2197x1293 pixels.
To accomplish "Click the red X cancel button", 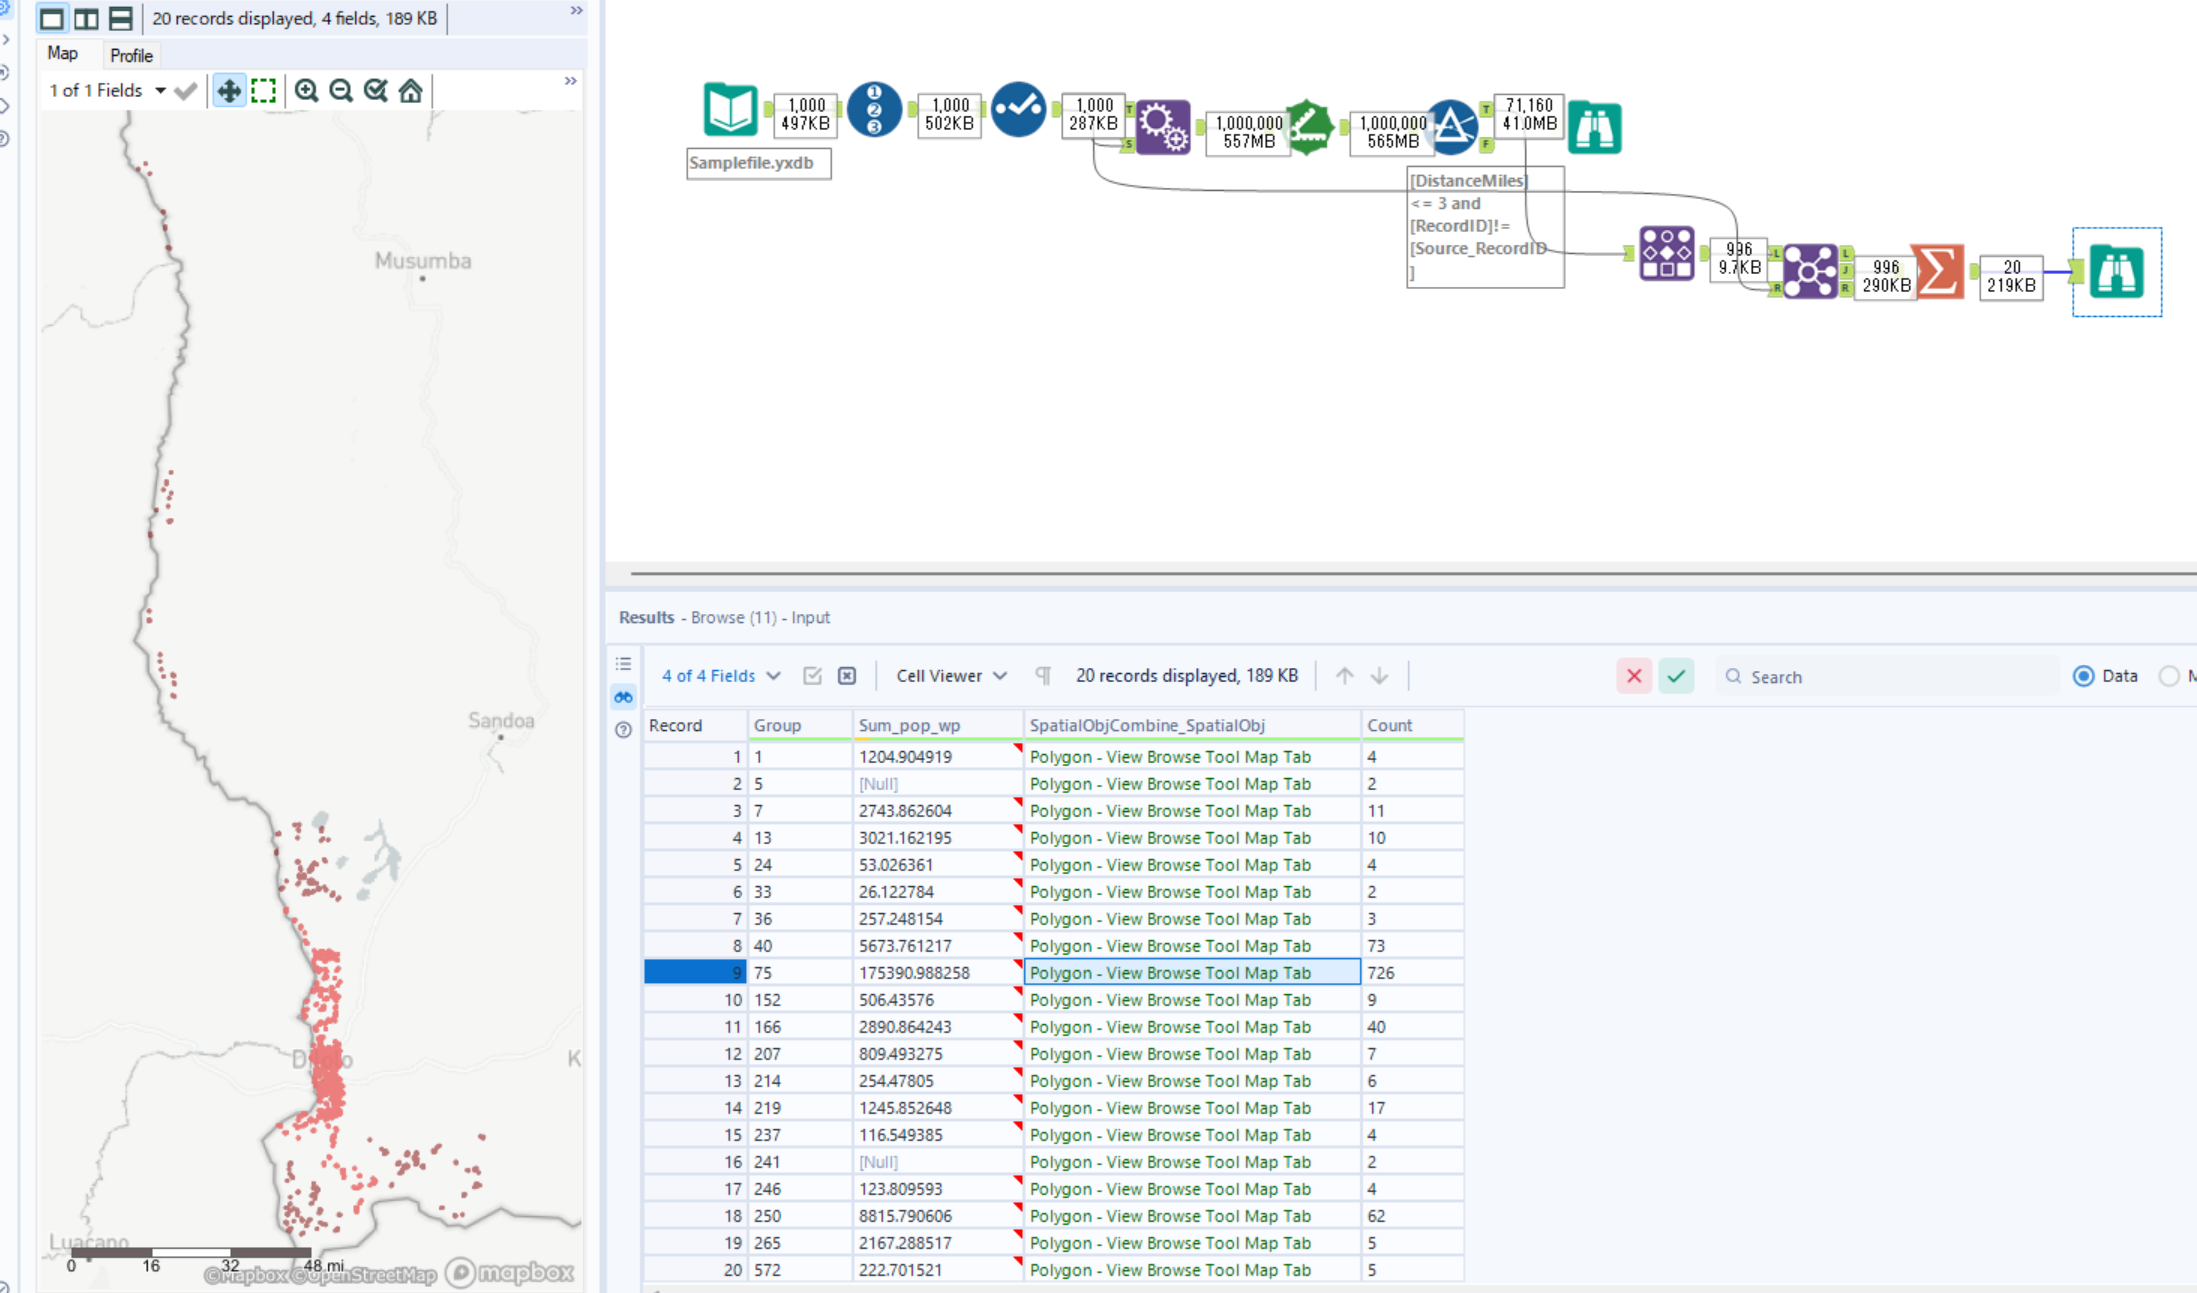I will [x=1634, y=676].
